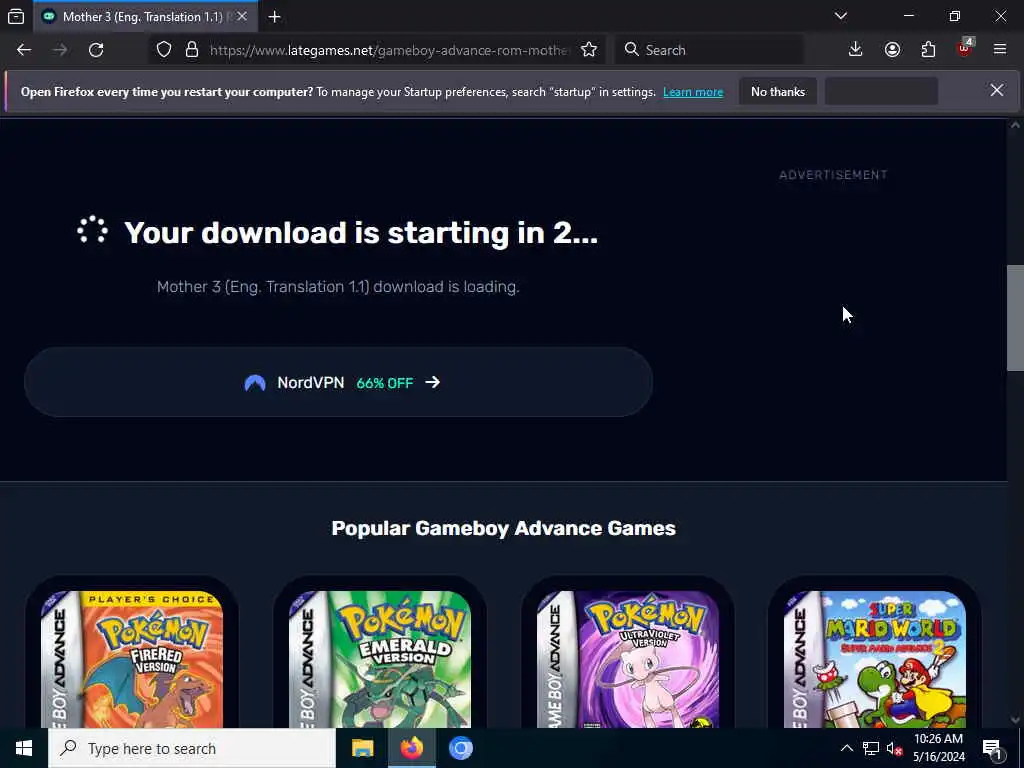View site security padlock info
1024x768 pixels.
click(192, 50)
